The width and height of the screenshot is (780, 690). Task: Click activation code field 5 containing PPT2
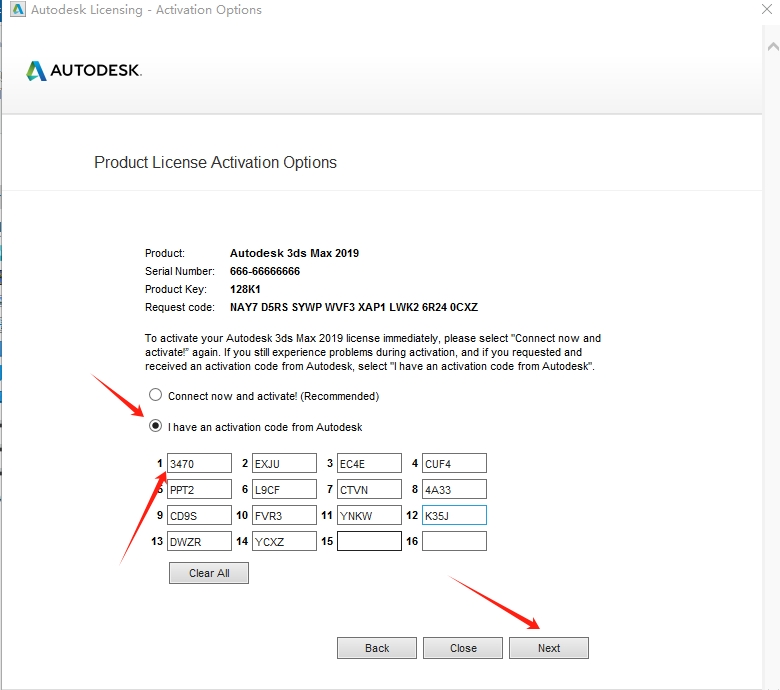coord(199,489)
